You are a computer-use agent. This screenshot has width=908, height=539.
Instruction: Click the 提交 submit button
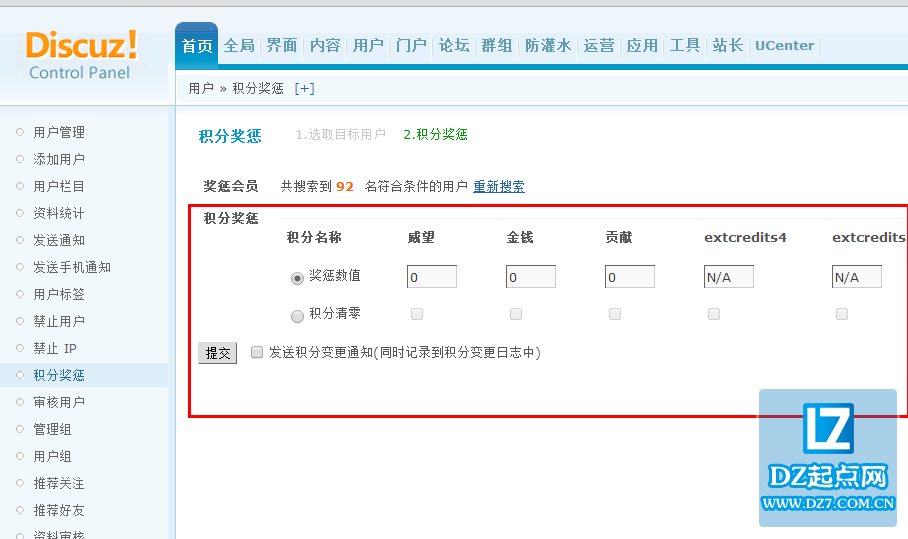[x=217, y=353]
